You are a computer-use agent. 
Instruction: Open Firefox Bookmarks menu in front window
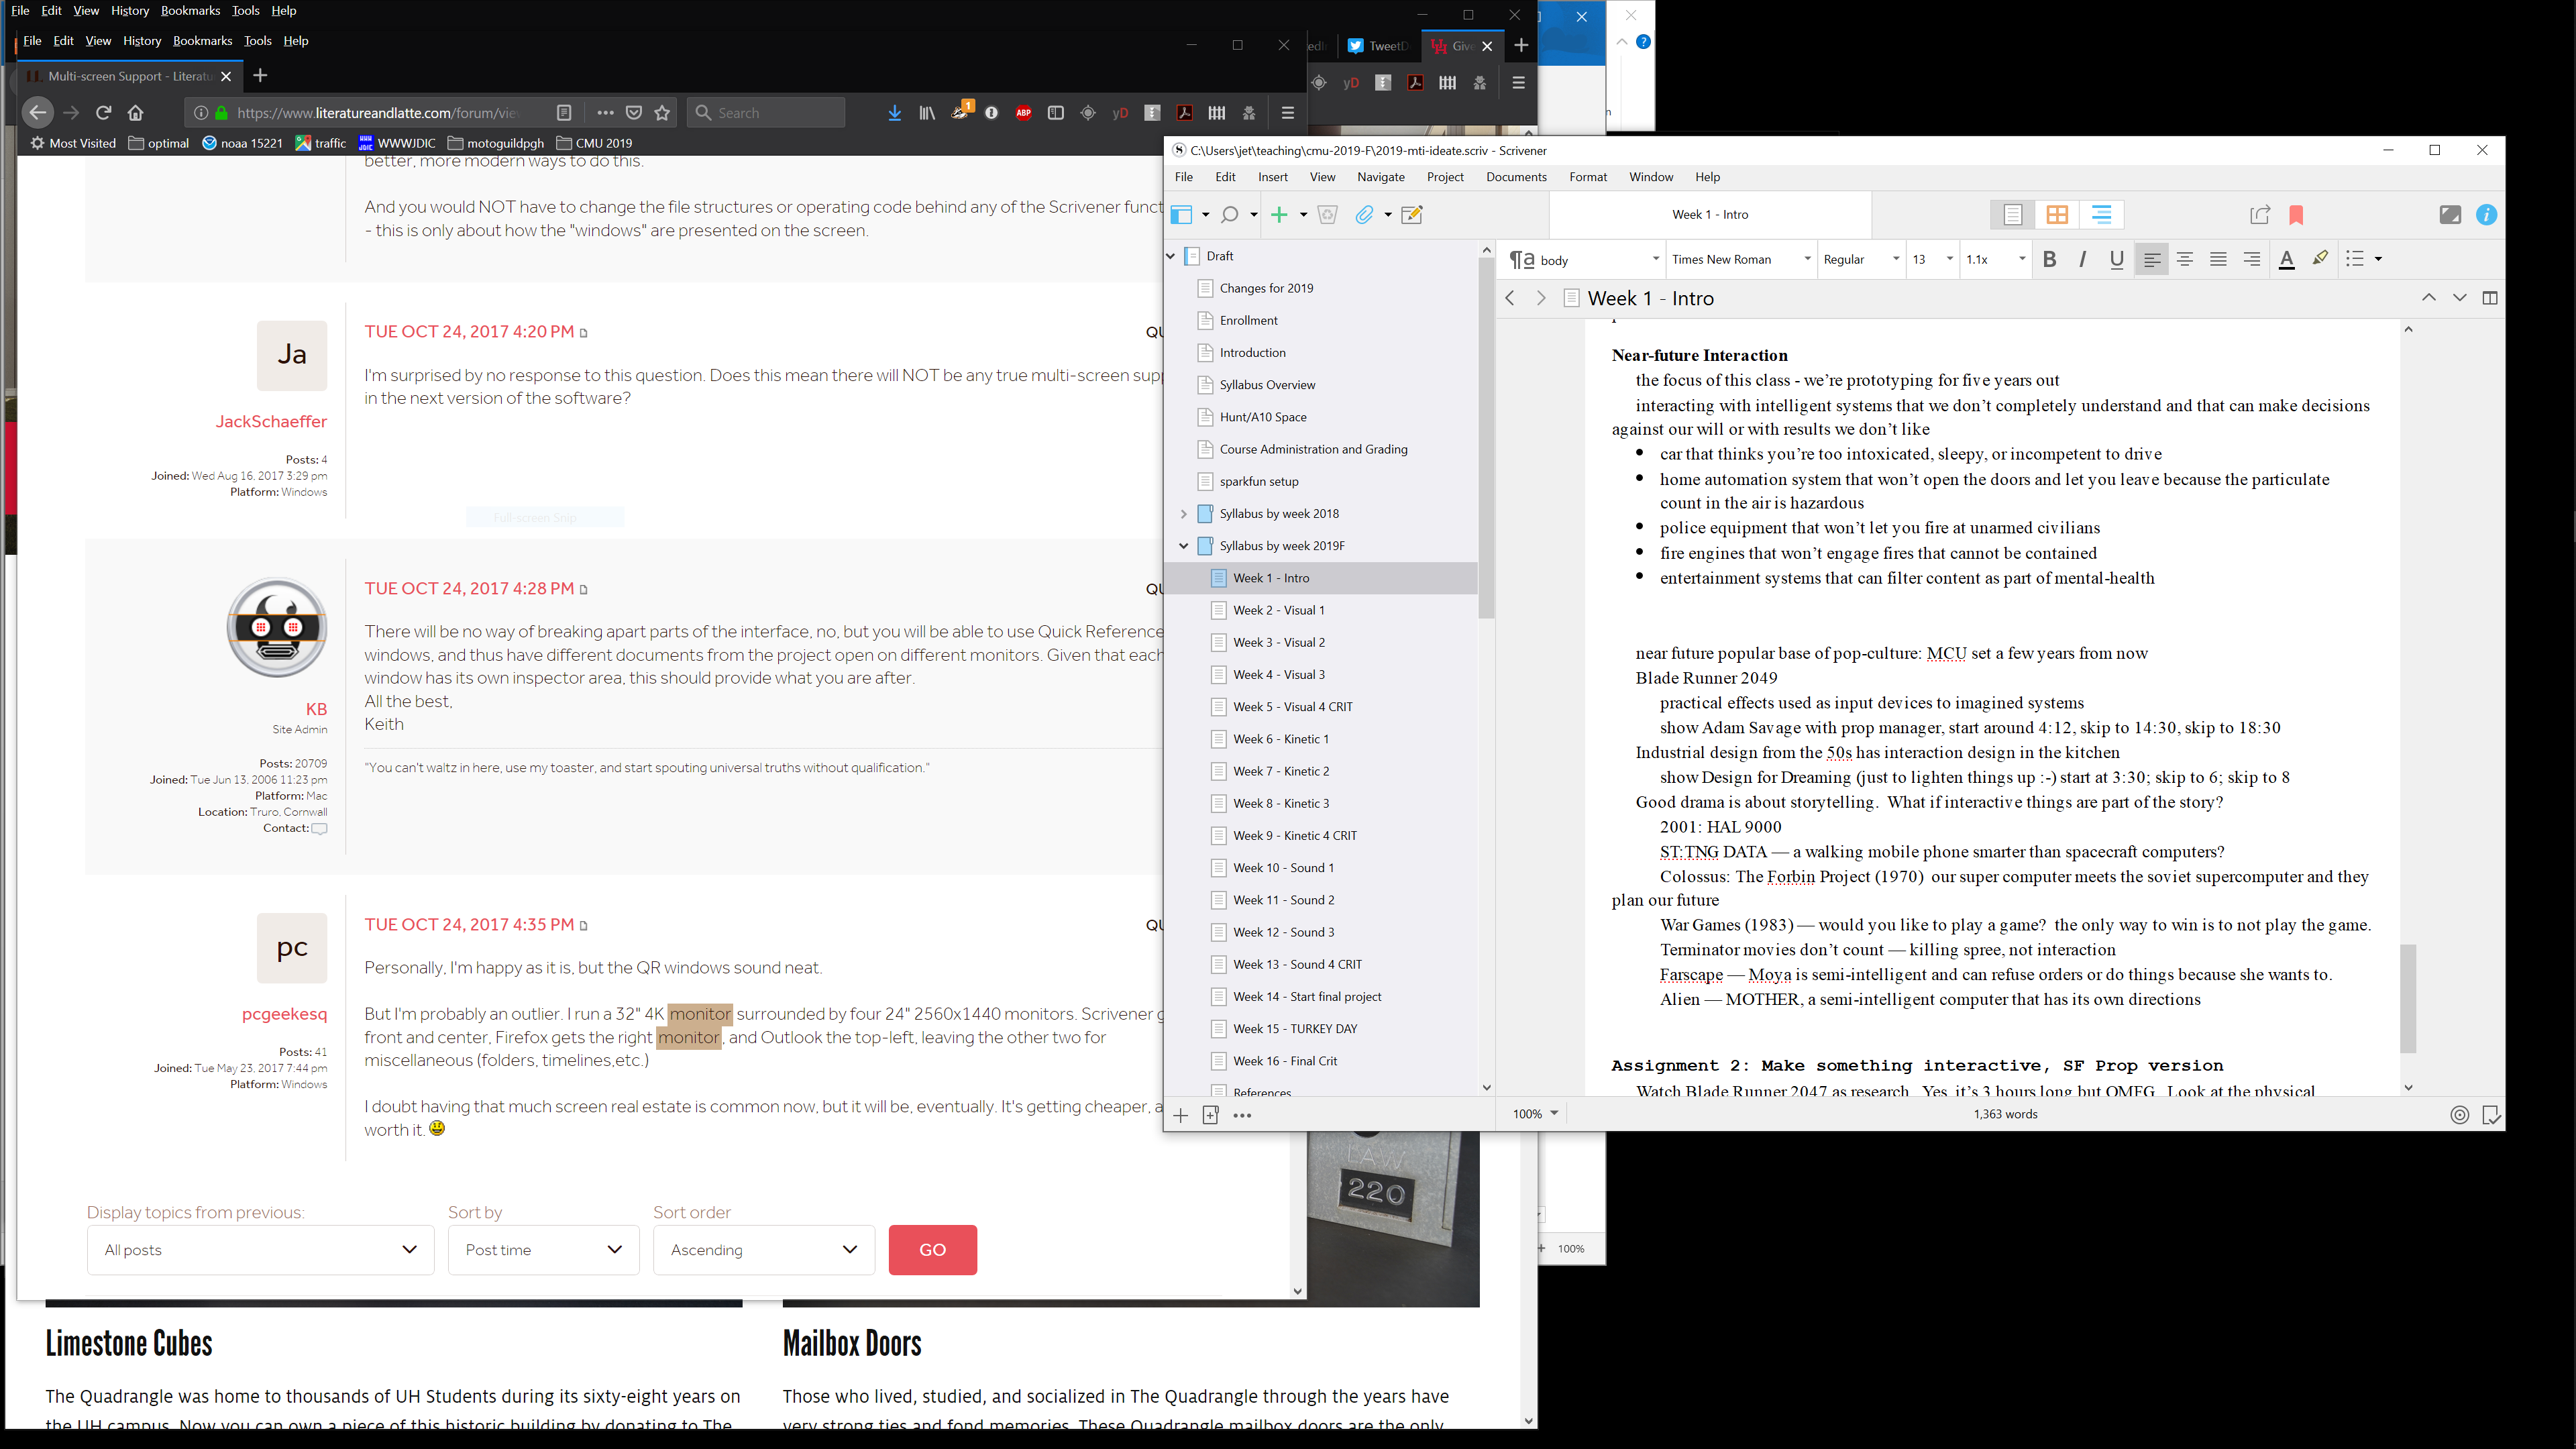[x=202, y=41]
